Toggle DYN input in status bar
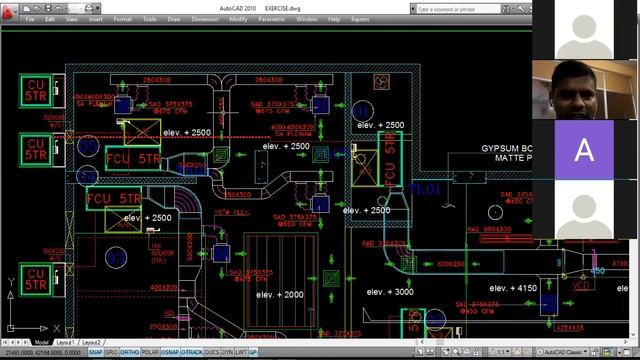 [x=227, y=352]
